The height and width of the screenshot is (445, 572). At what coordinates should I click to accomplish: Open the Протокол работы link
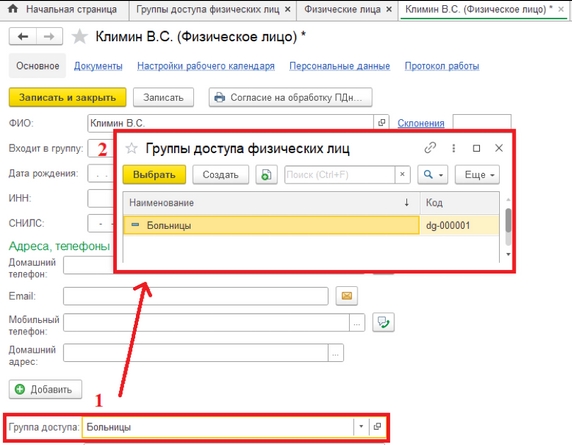442,66
